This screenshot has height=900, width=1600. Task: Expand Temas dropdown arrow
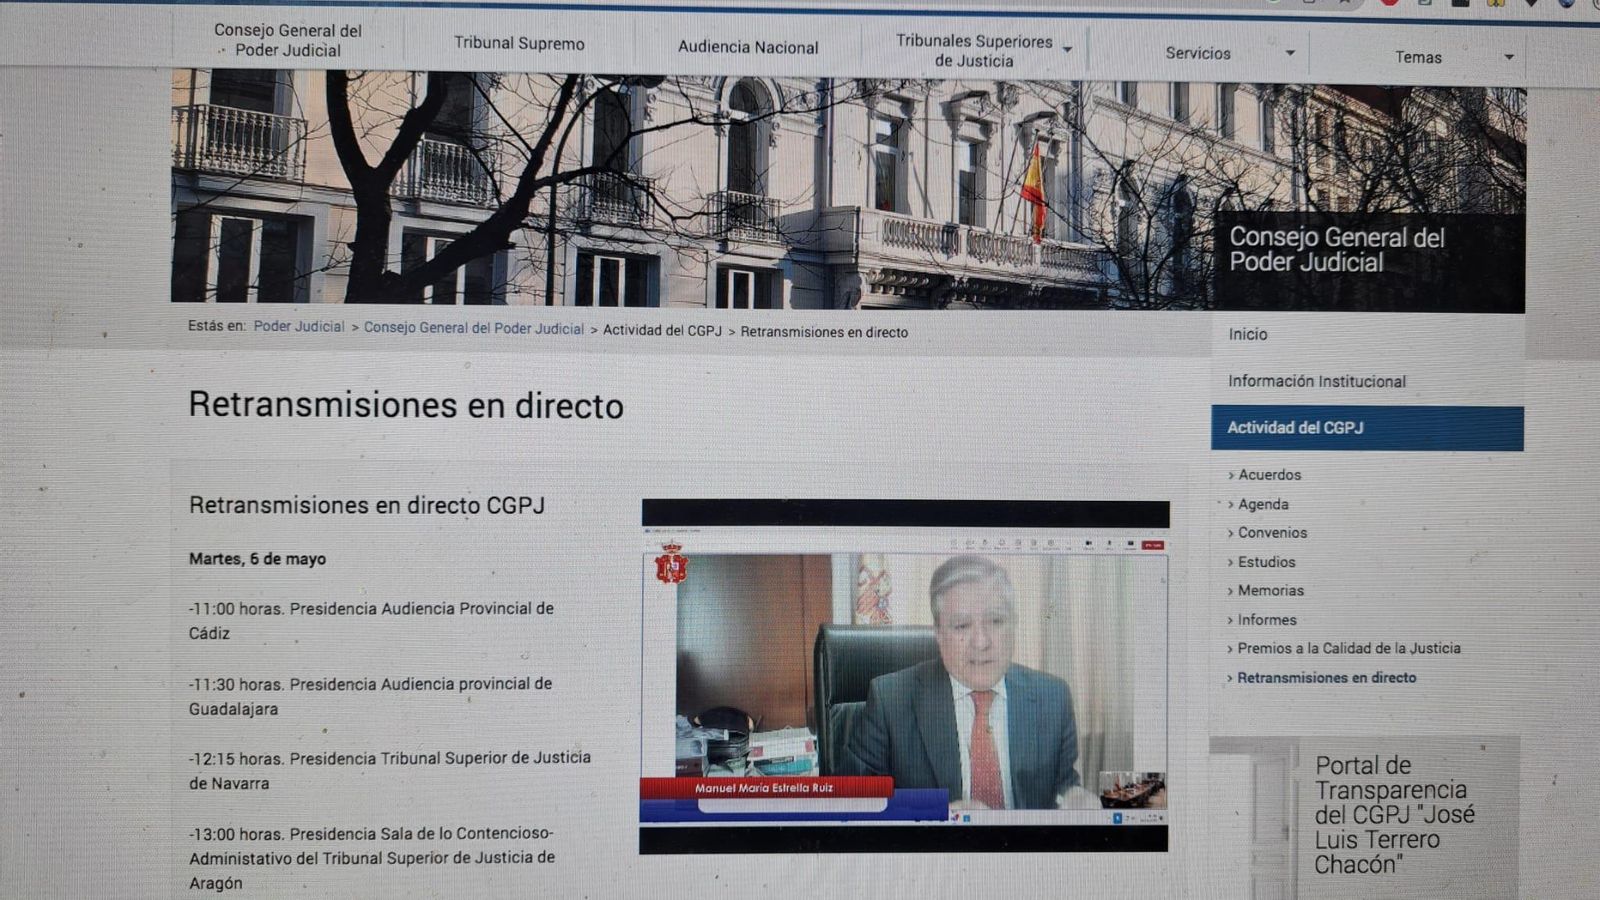[x=1509, y=57]
